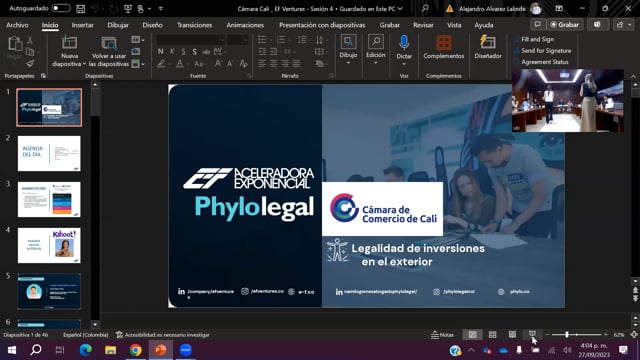
Task: Center the text alignment
Action: pos(273,64)
